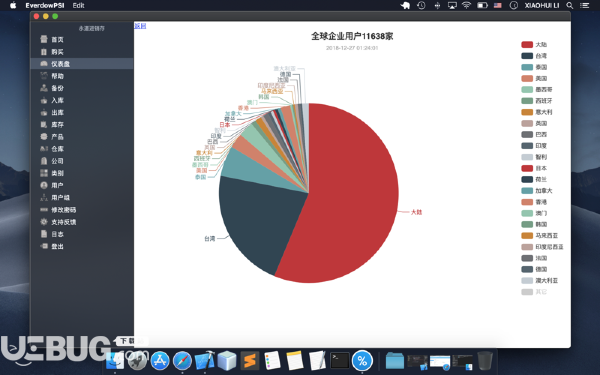The image size is (600, 375).
Task: Toggle 荷兰 legend entry
Action: pyautogui.click(x=534, y=179)
